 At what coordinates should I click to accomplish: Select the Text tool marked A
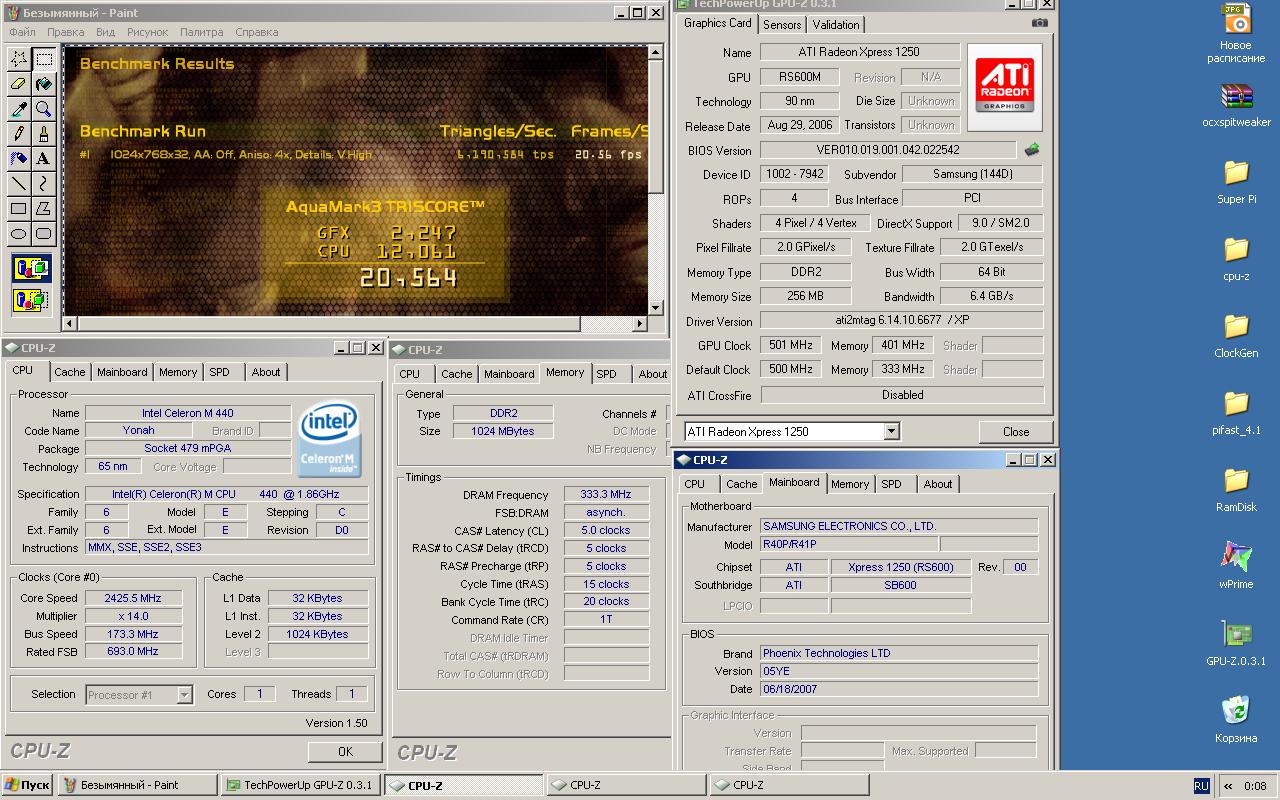(x=44, y=159)
